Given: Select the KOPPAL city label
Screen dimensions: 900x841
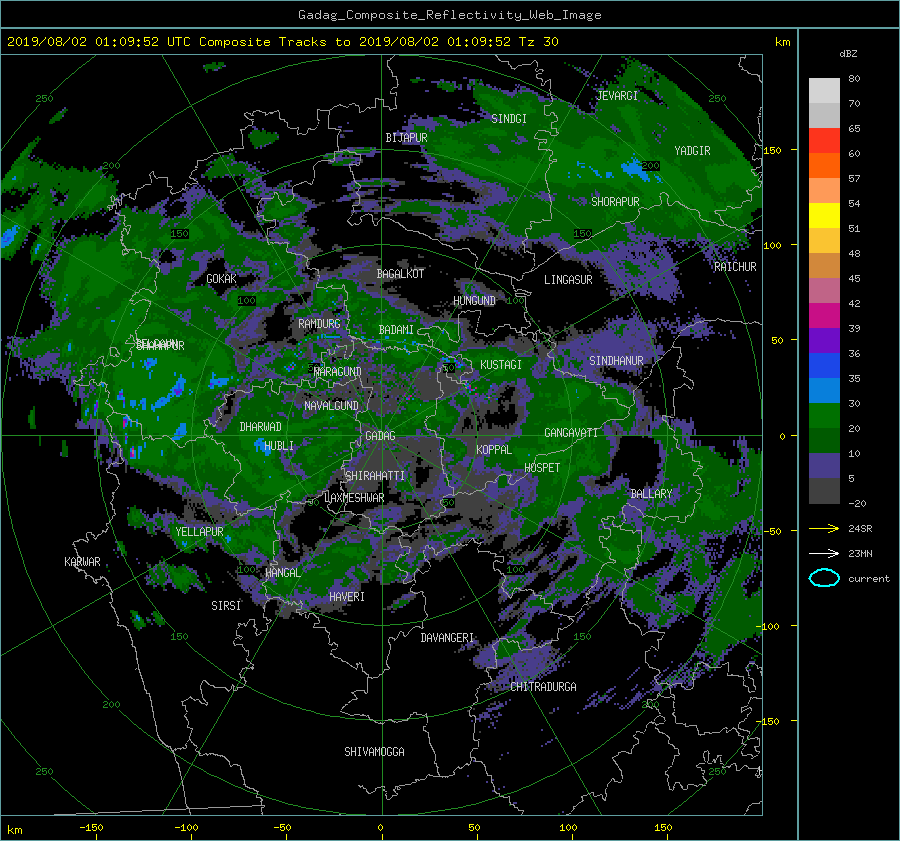Looking at the screenshot, I should coord(494,450).
